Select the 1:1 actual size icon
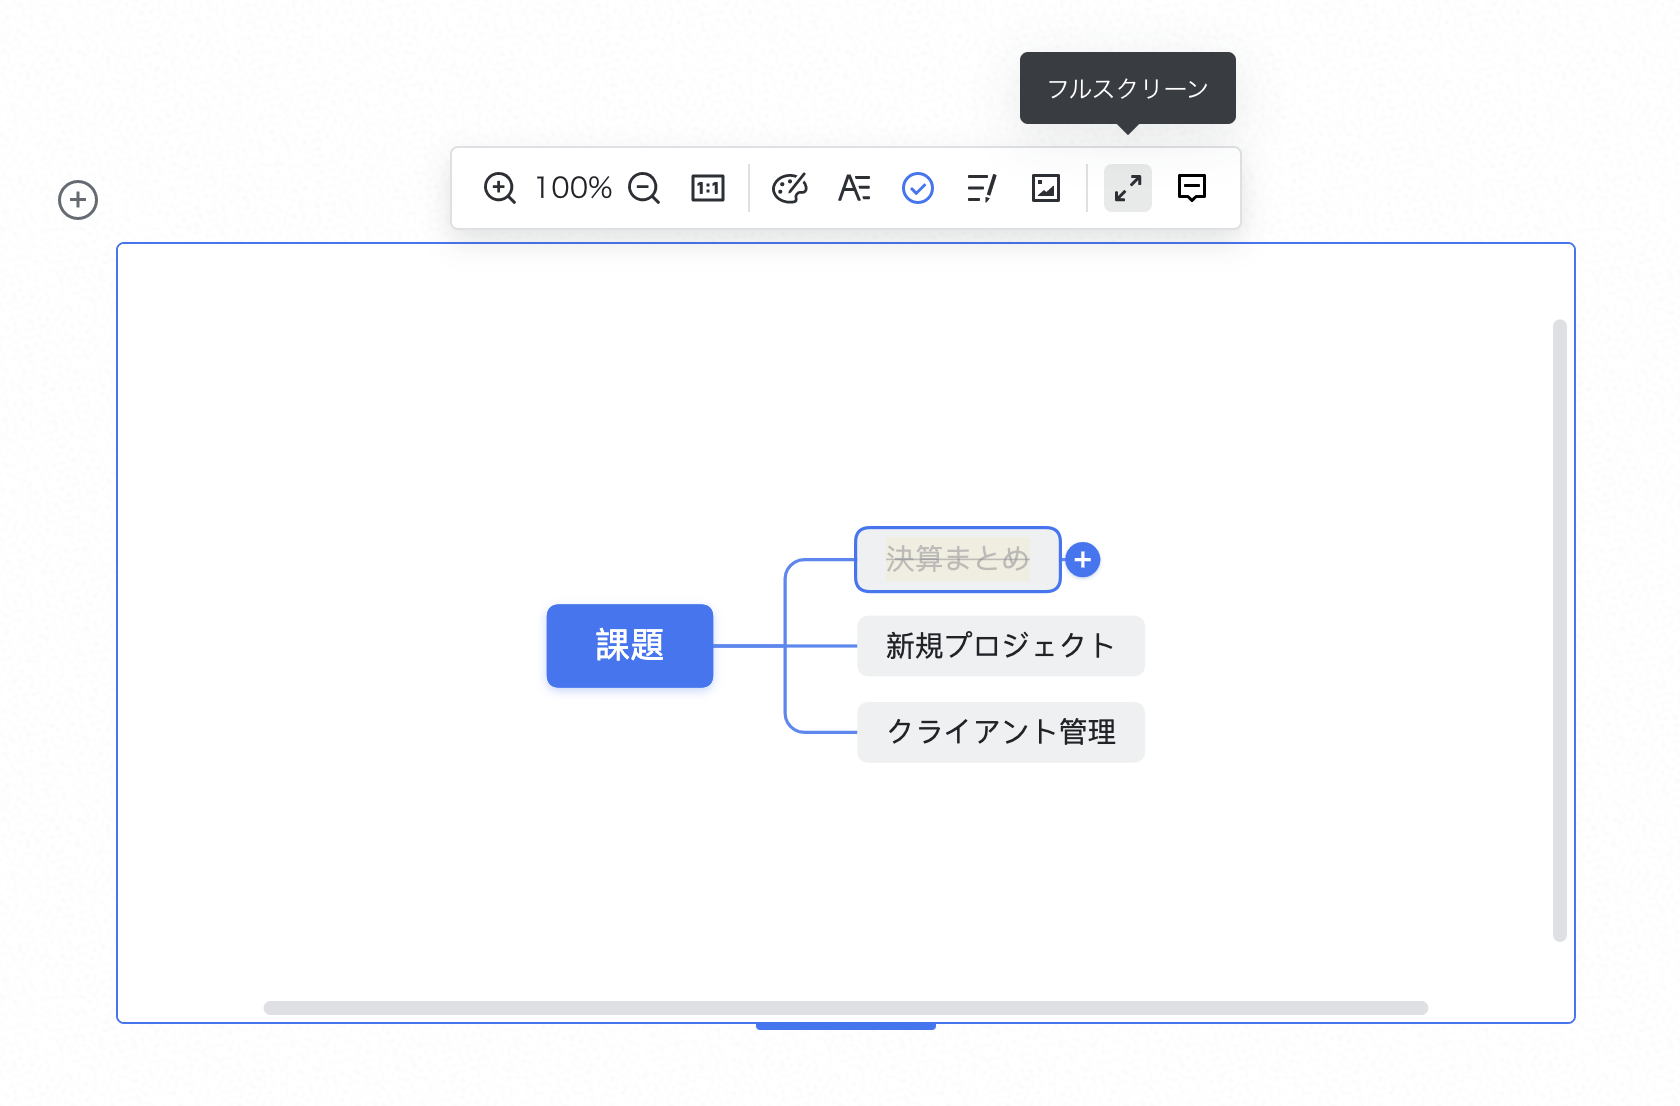The image size is (1680, 1106). tap(708, 188)
